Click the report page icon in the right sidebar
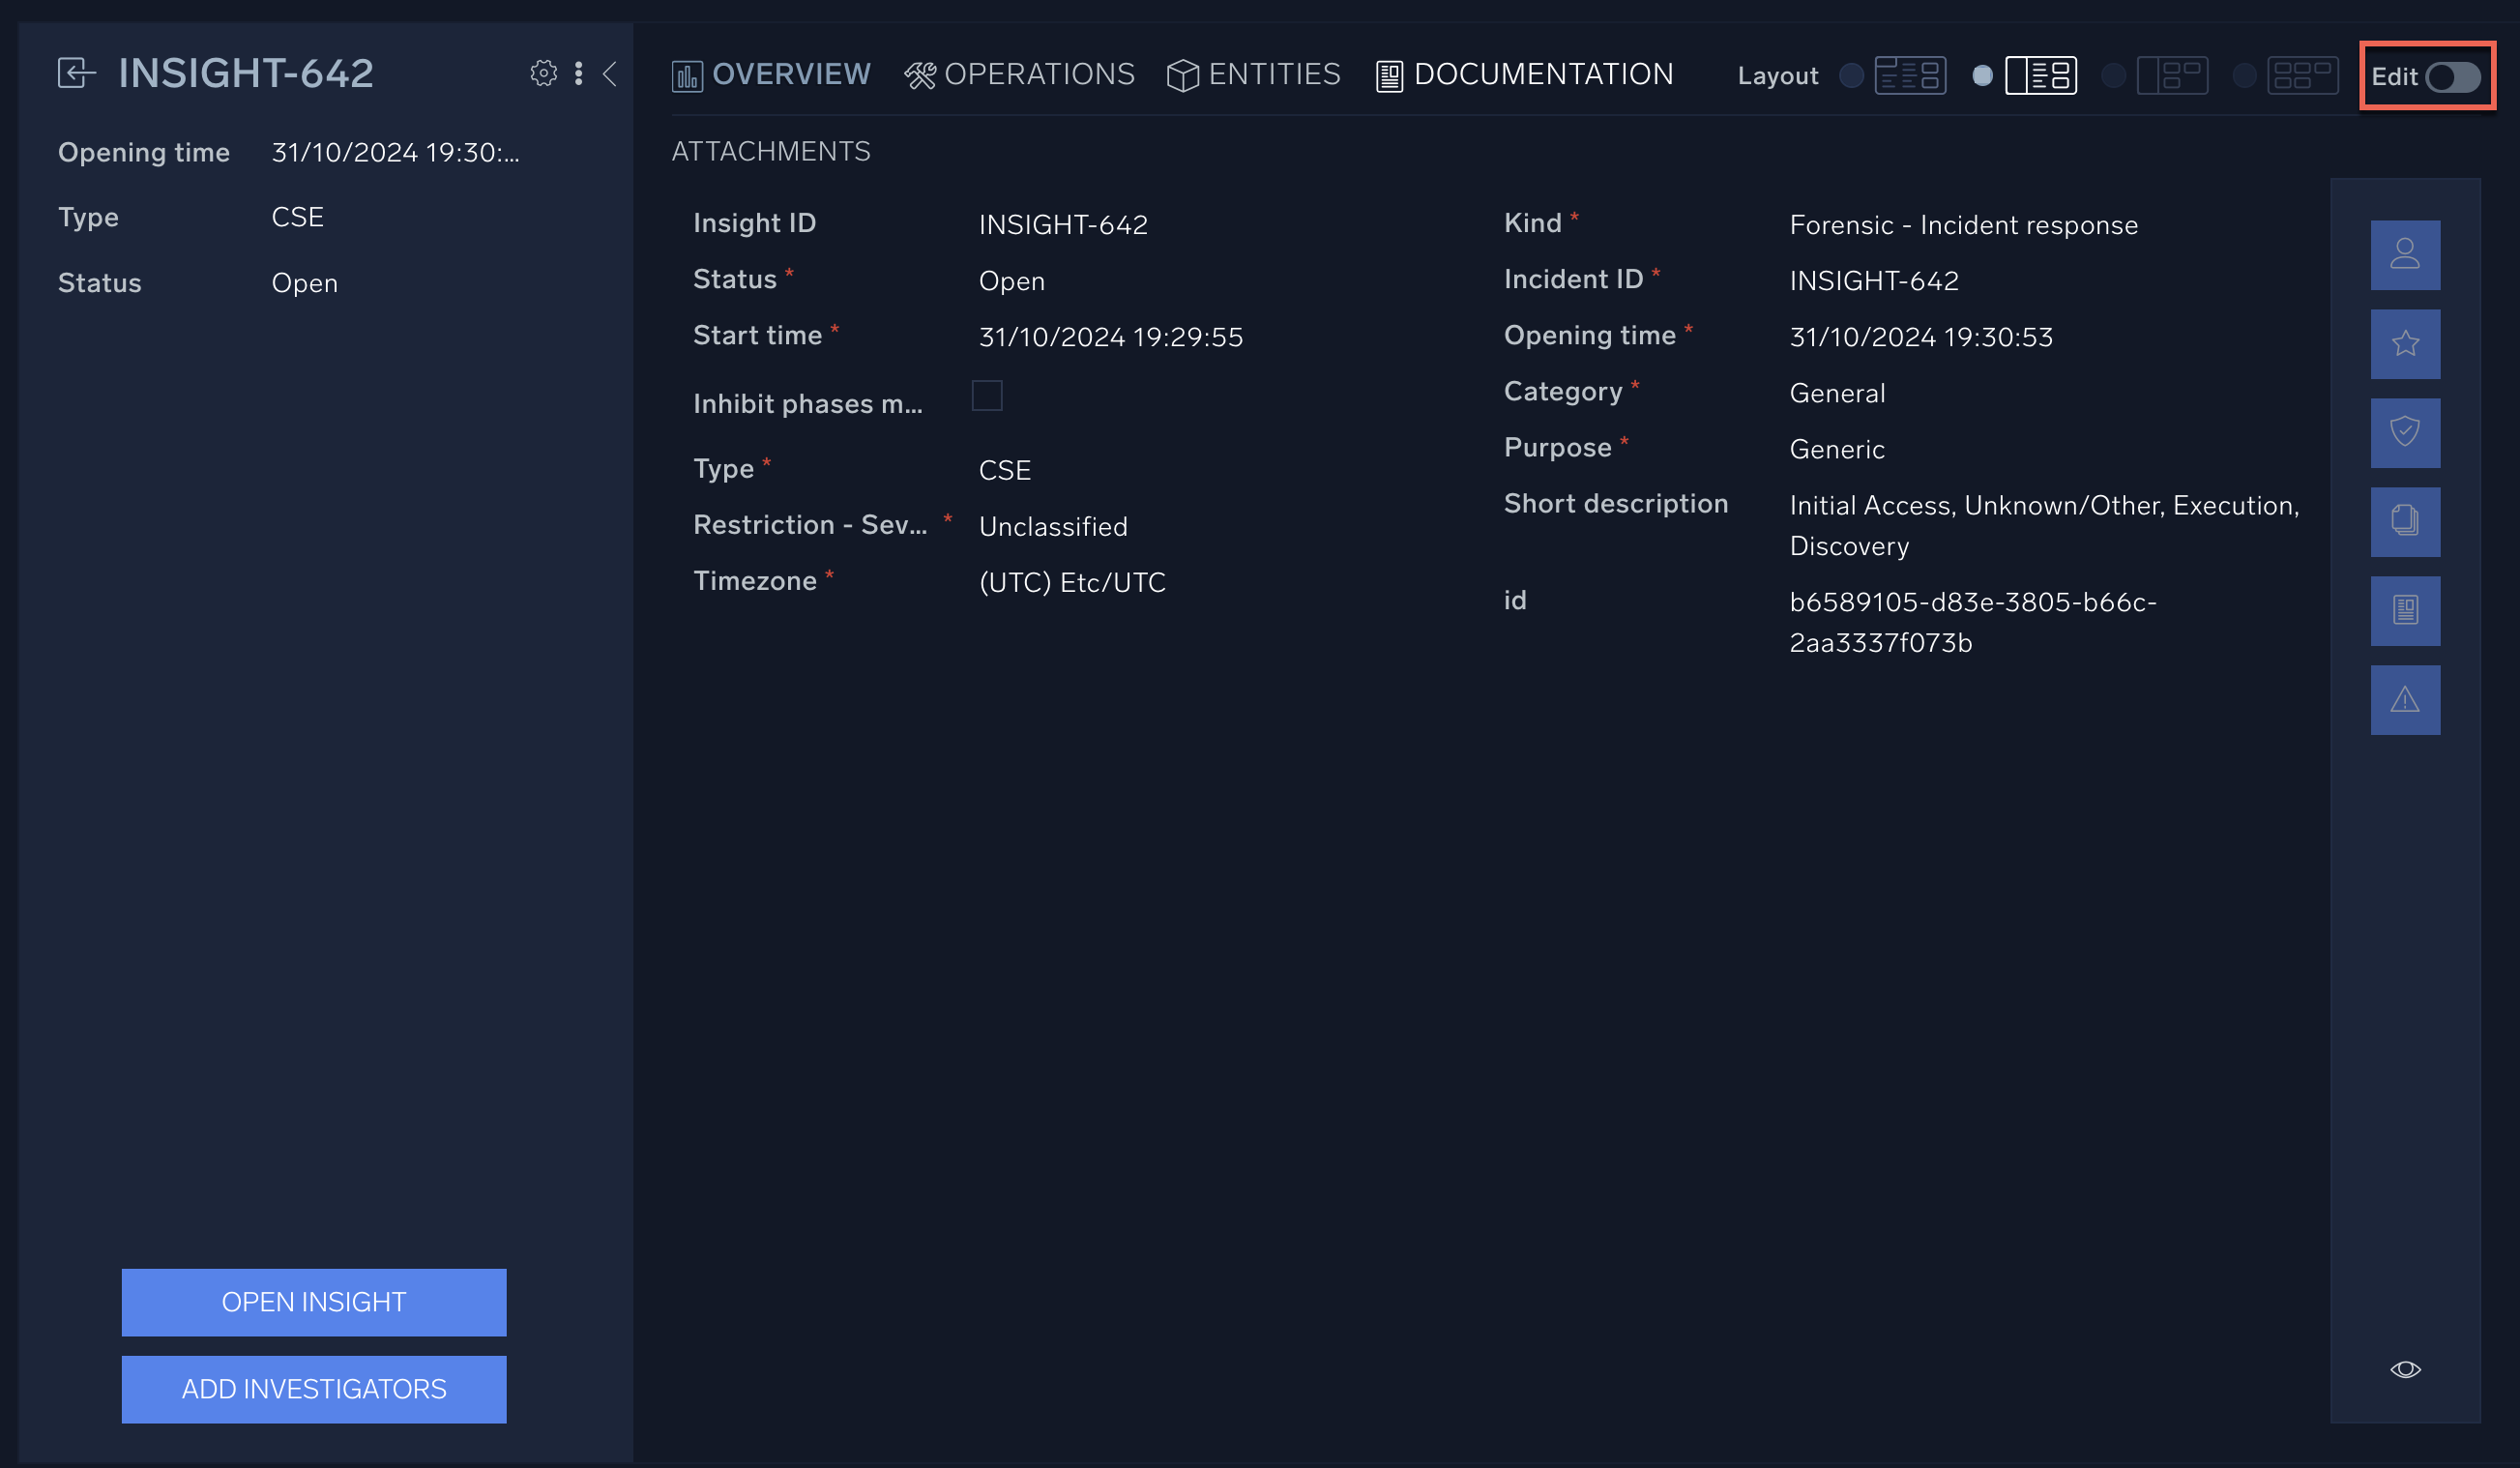 pos(2404,610)
